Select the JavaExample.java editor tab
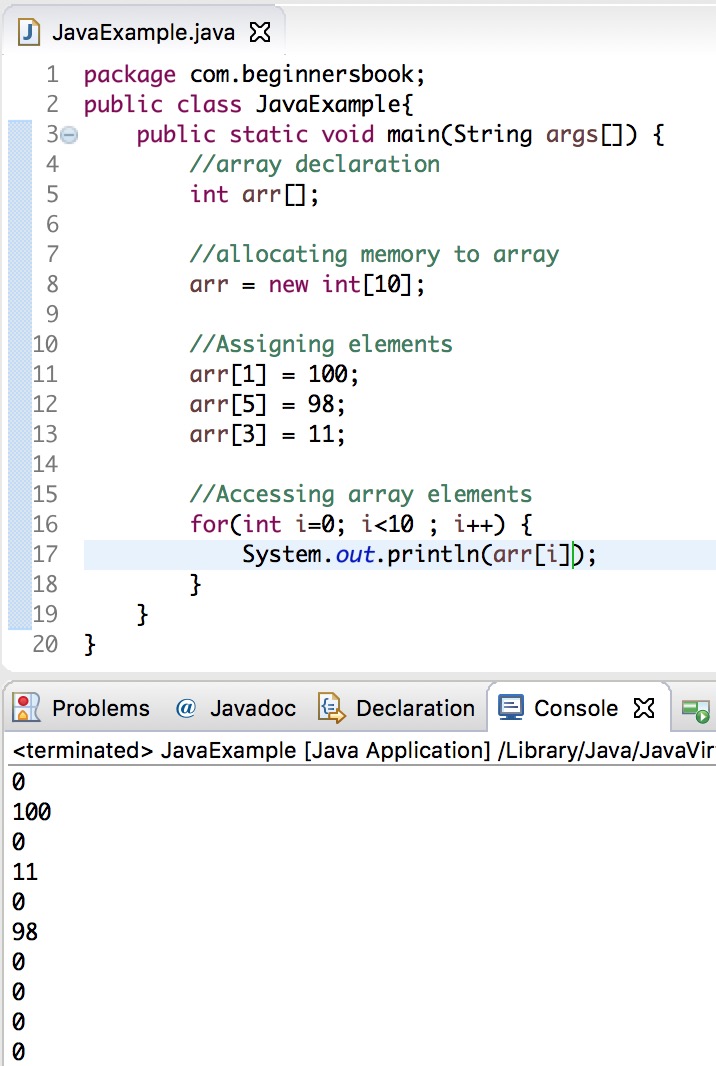This screenshot has width=716, height=1066. (143, 32)
